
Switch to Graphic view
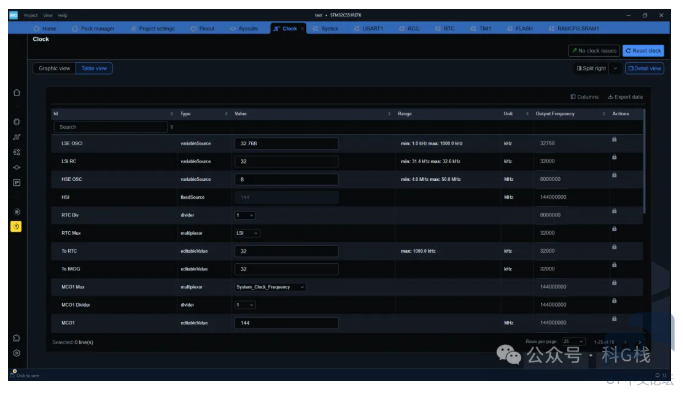(54, 68)
